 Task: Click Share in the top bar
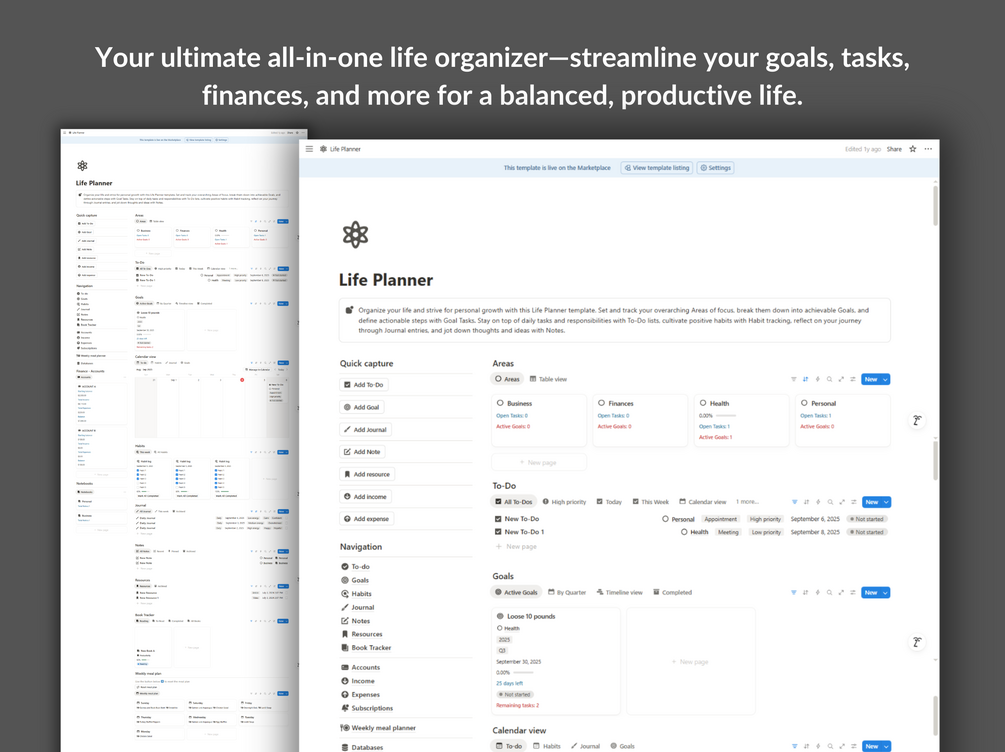tap(894, 149)
